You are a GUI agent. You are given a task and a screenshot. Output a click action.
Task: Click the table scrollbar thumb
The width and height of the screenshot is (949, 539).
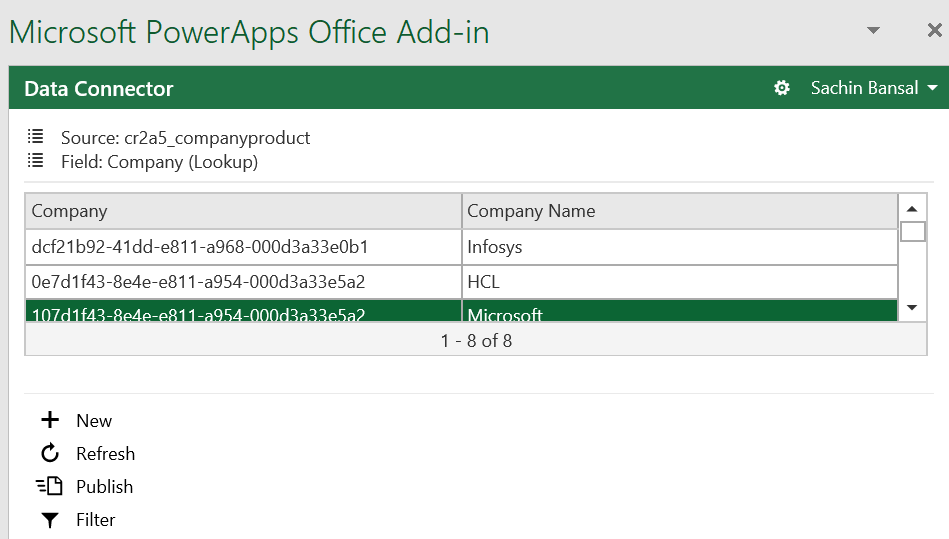pyautogui.click(x=912, y=232)
